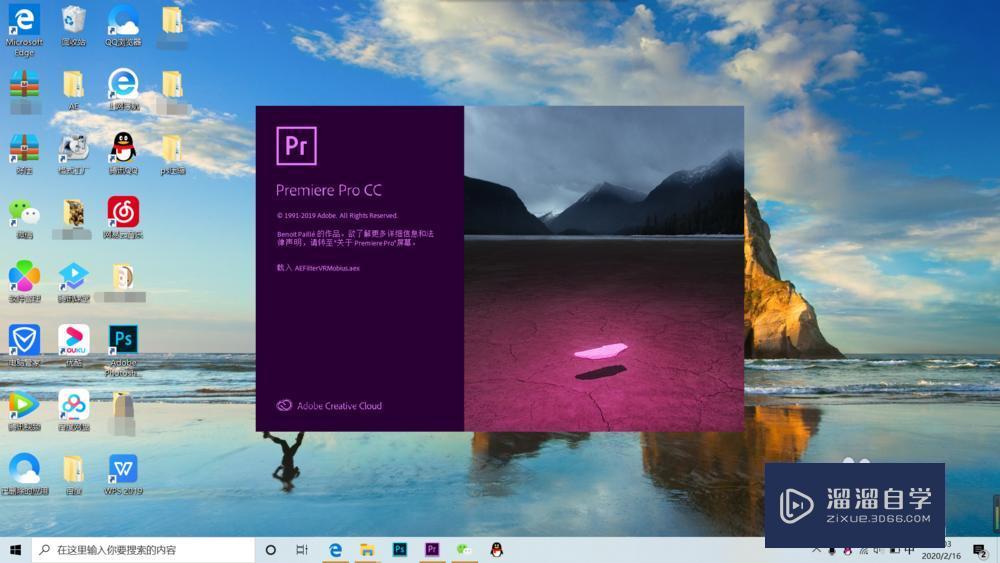The width and height of the screenshot is (1000, 563).
Task: Open folder with dark photo thumbnail
Action: [73, 212]
